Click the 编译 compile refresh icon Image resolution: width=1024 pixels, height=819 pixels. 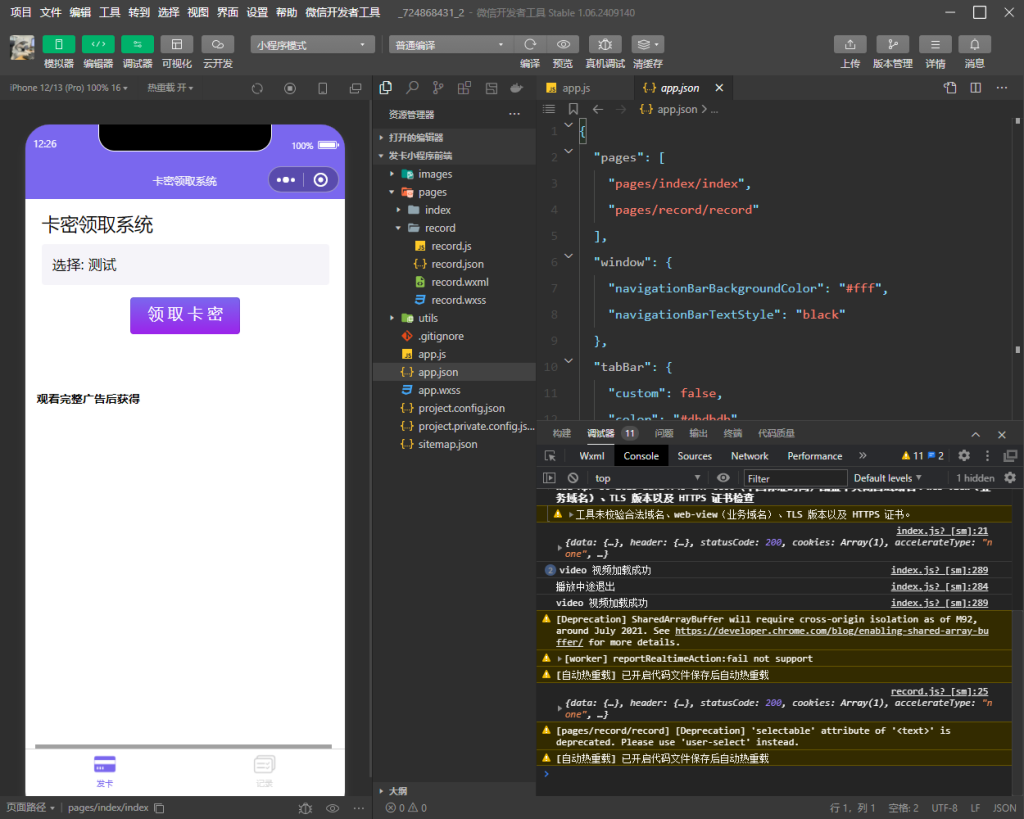pos(530,44)
